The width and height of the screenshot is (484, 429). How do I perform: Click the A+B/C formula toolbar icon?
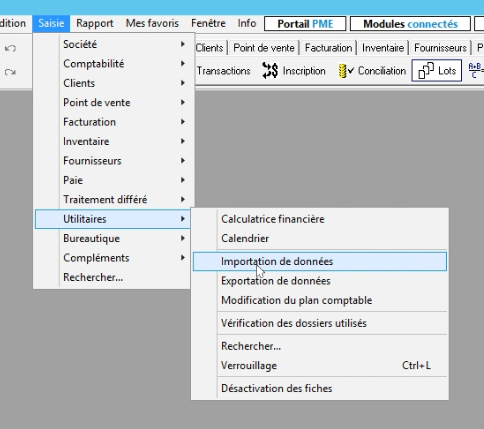click(476, 70)
